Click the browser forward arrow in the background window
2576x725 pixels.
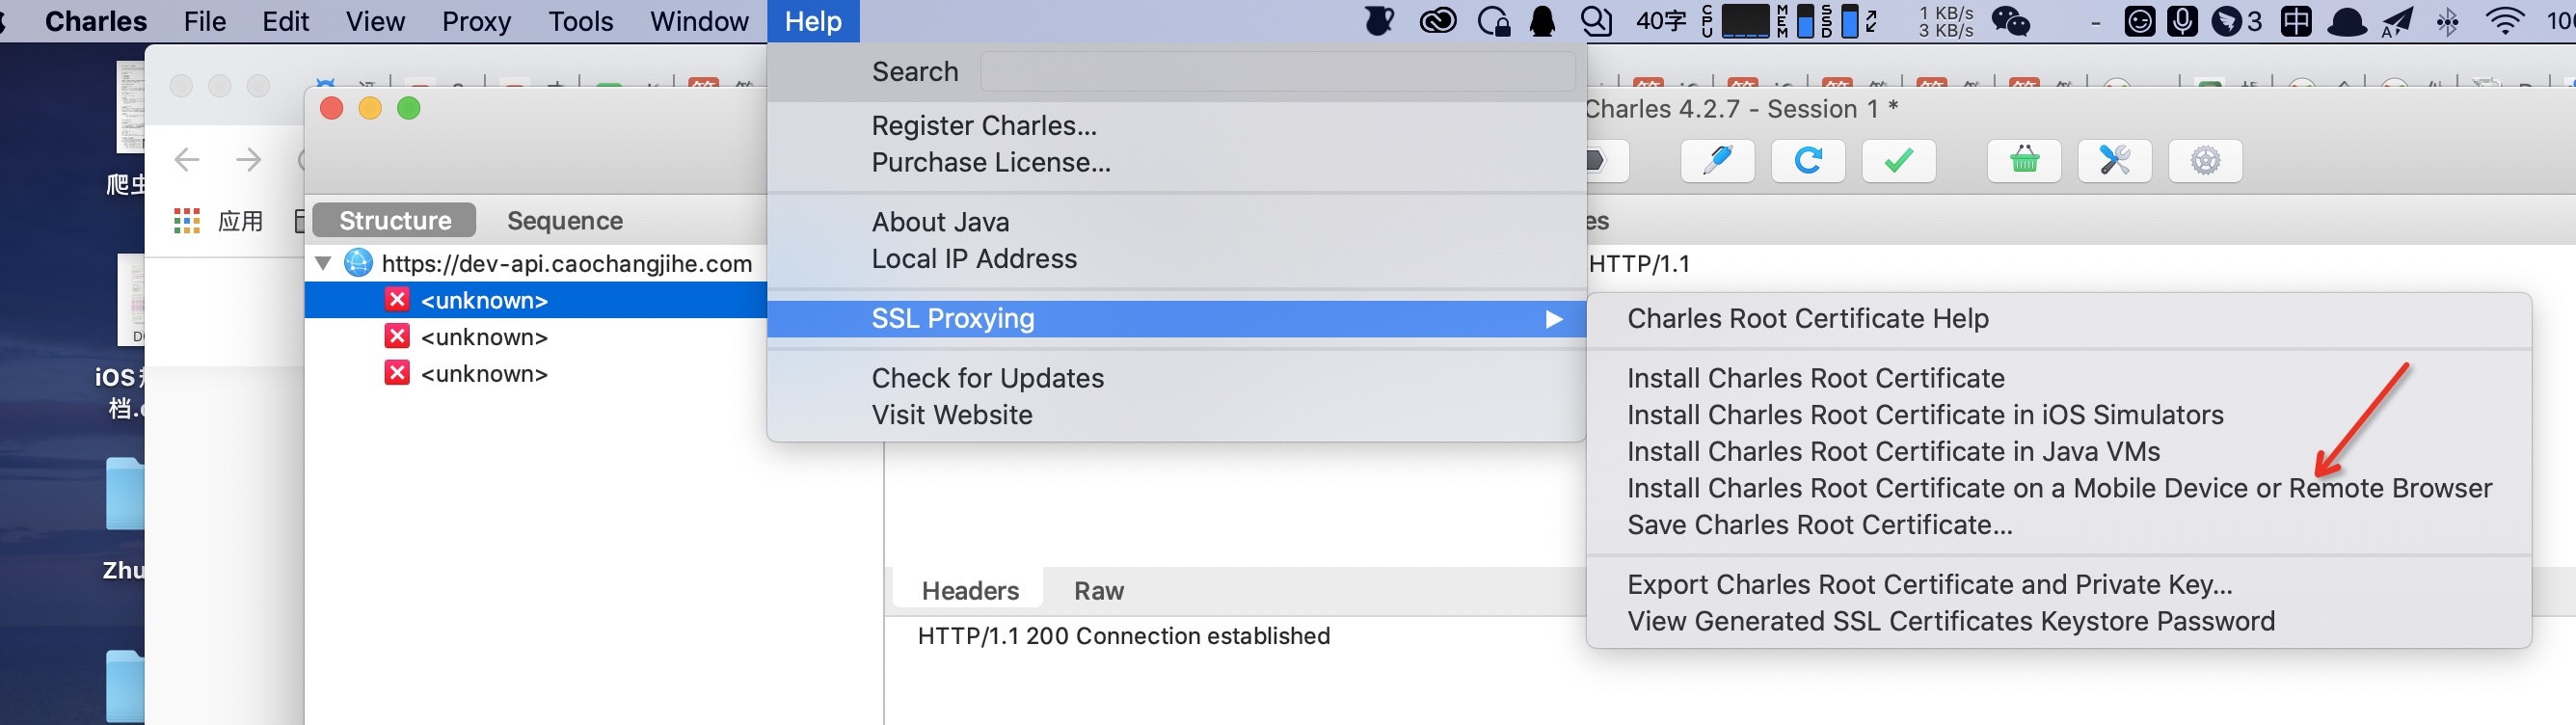point(248,159)
